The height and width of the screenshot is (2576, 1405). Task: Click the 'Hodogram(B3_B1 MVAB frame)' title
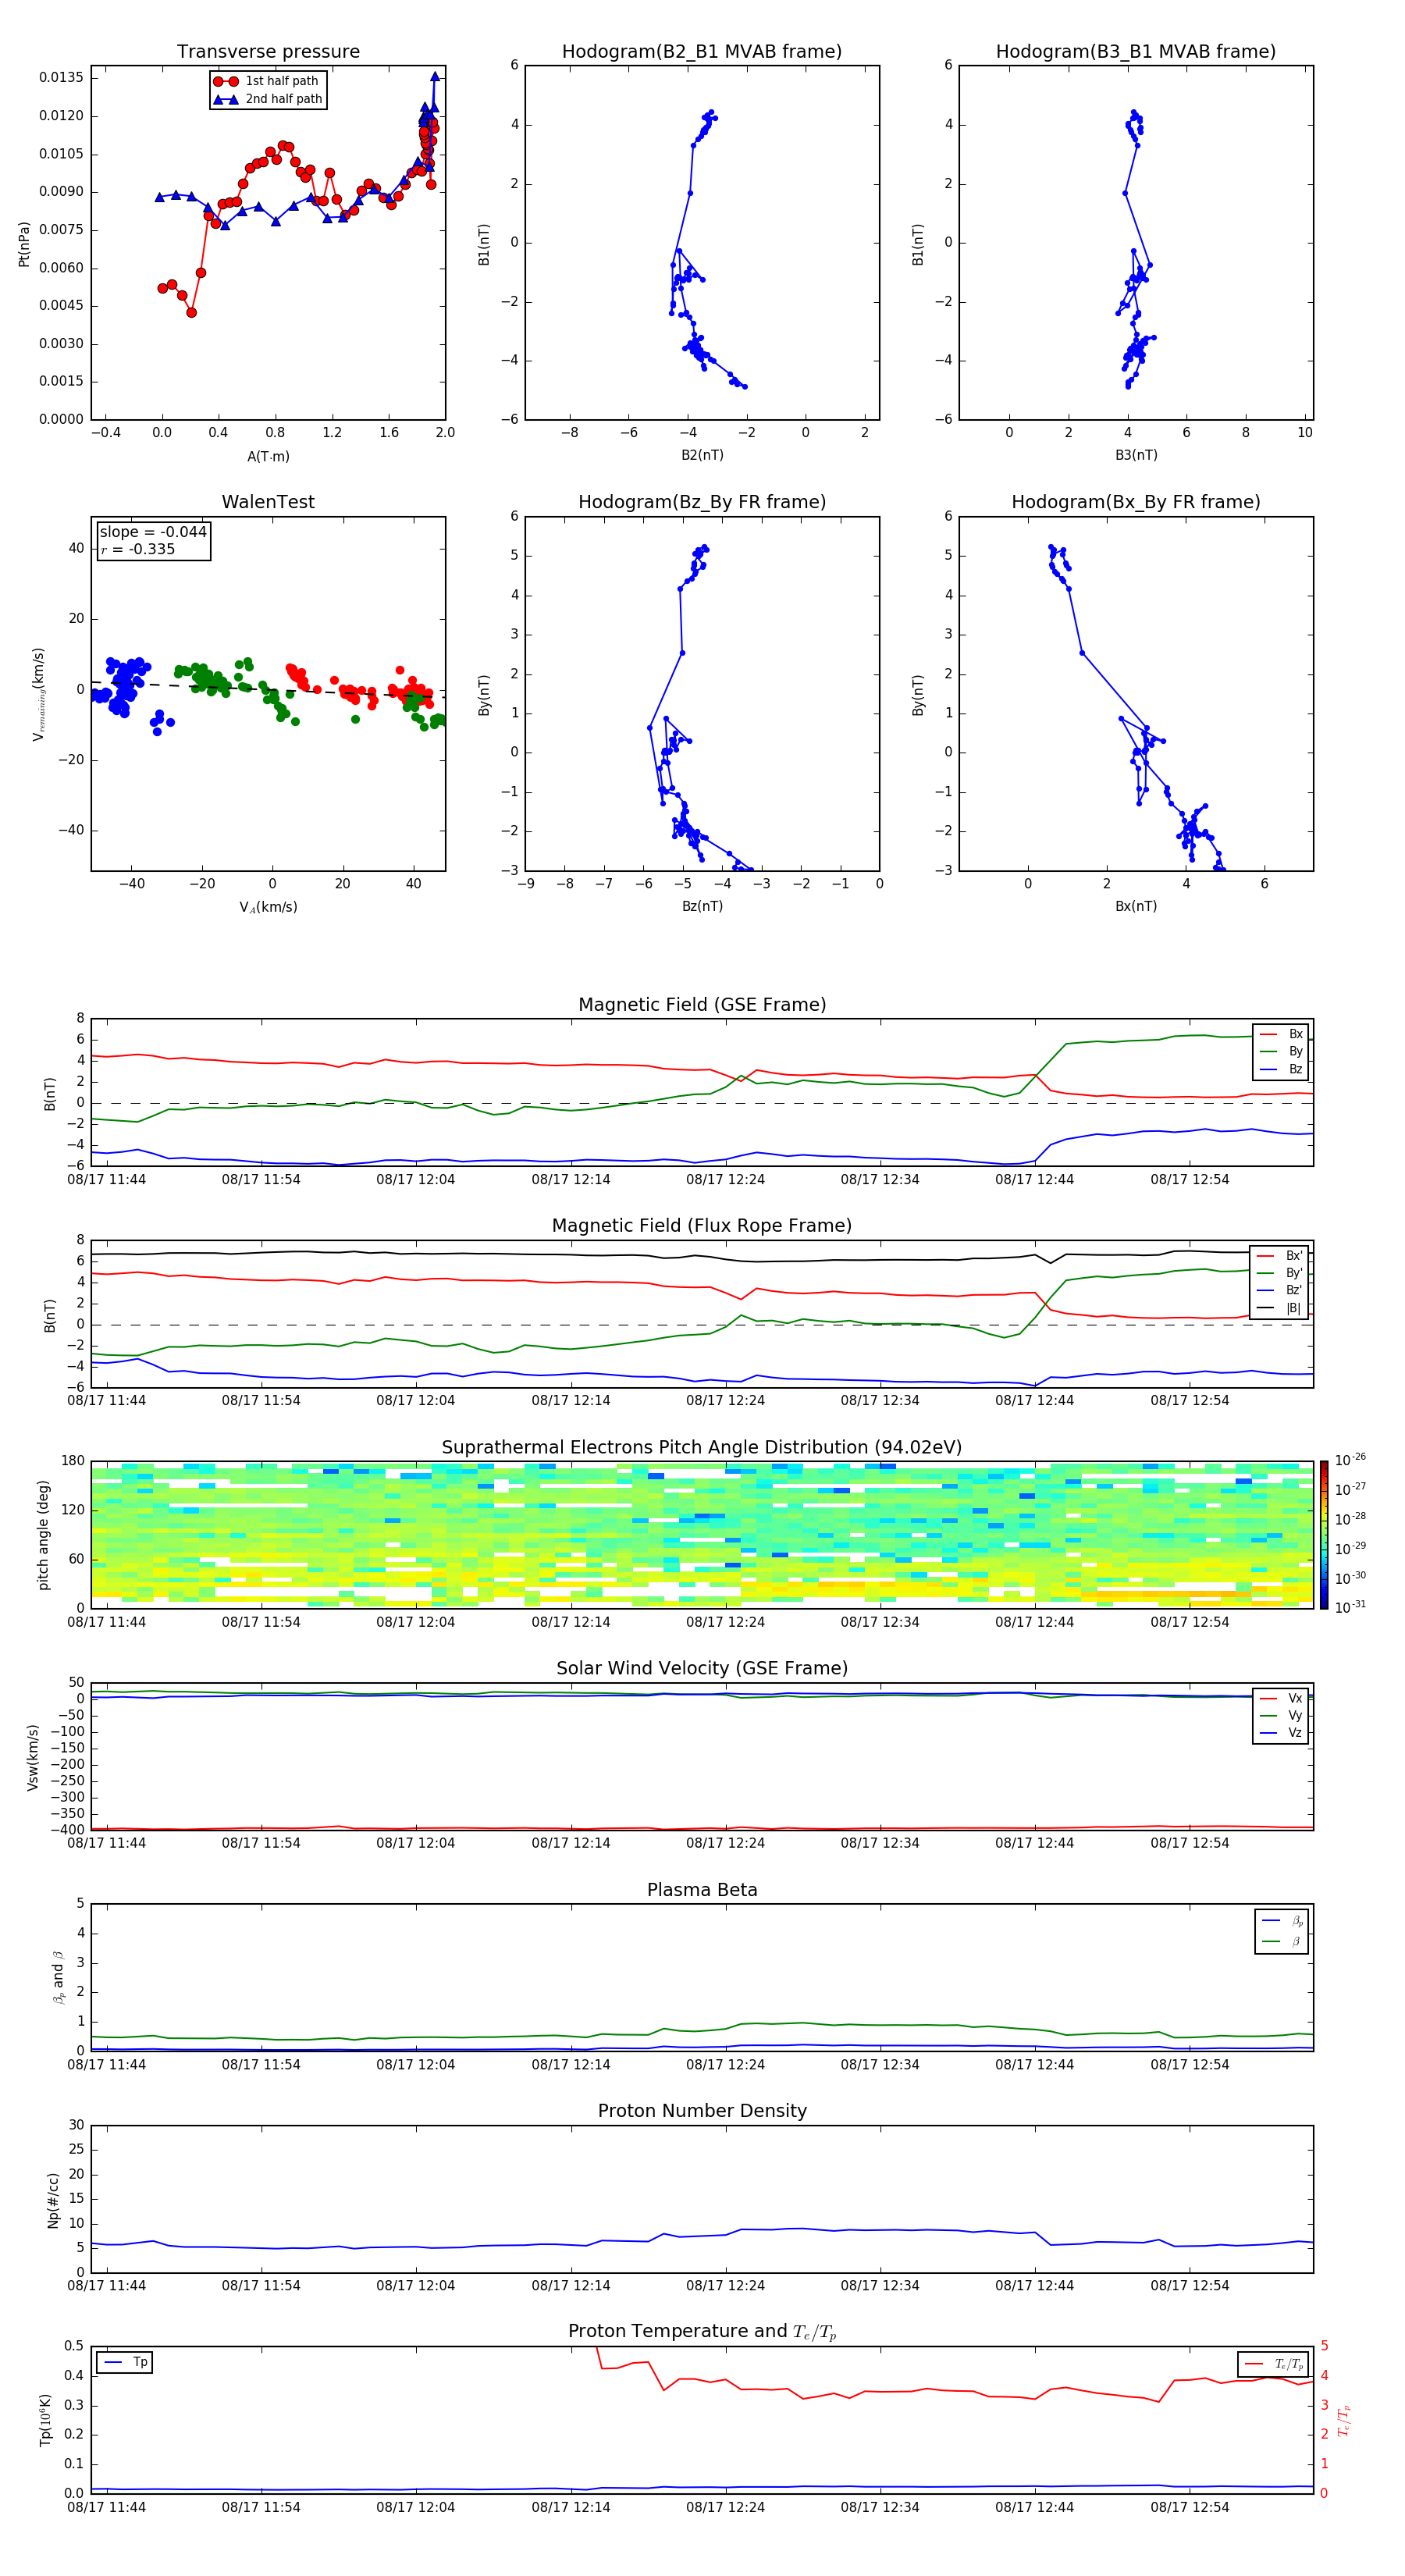click(x=1136, y=51)
